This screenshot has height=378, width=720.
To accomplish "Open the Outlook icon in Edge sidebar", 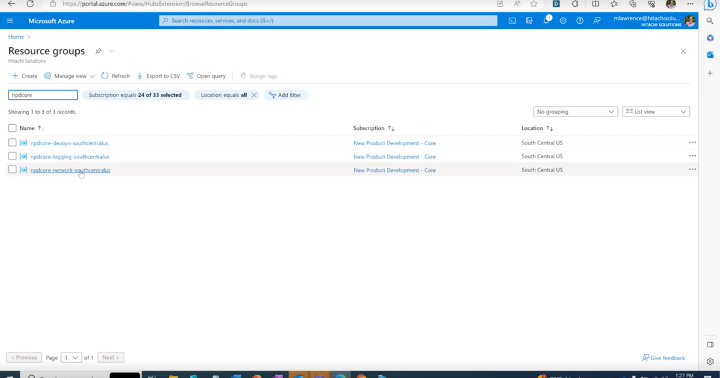I will [x=710, y=55].
